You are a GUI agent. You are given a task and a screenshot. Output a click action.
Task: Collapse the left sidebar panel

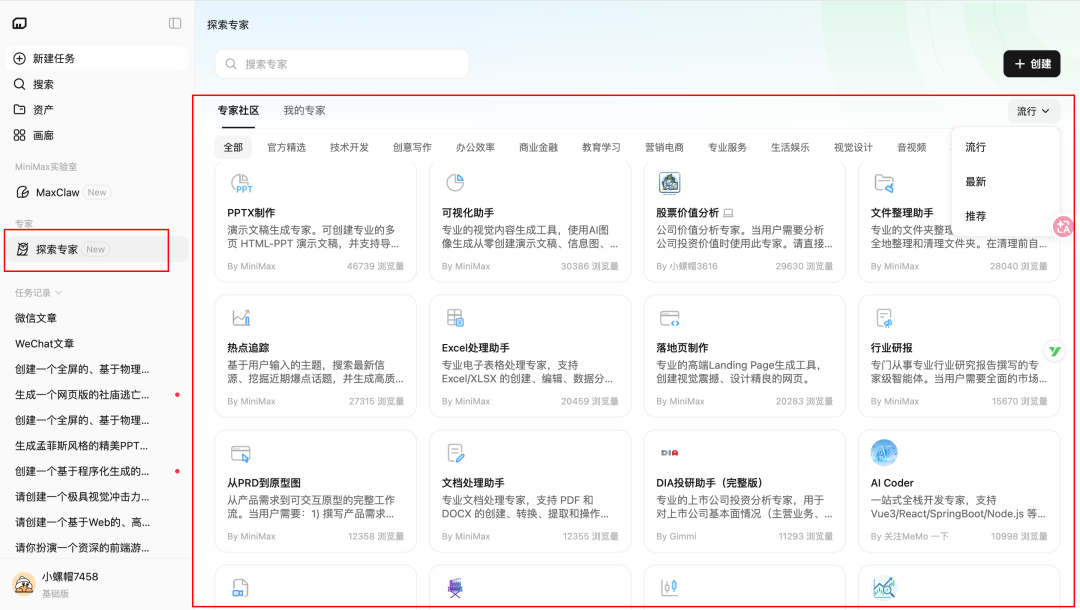coord(175,25)
